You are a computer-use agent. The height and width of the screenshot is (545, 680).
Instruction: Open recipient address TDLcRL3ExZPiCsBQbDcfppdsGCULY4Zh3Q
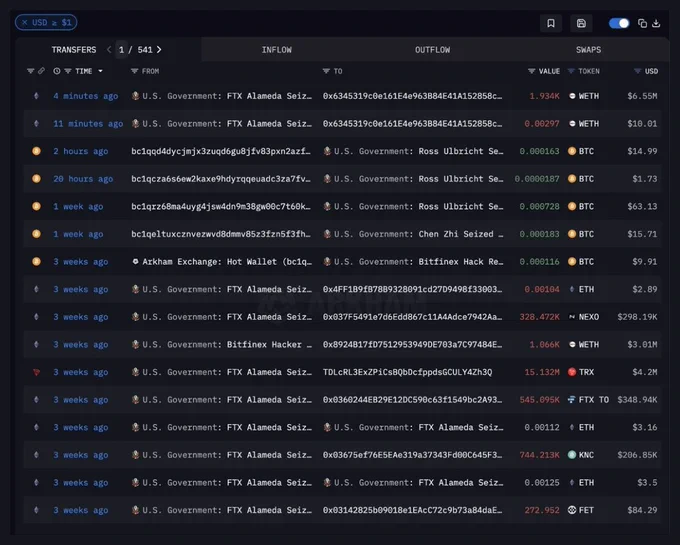pyautogui.click(x=407, y=372)
